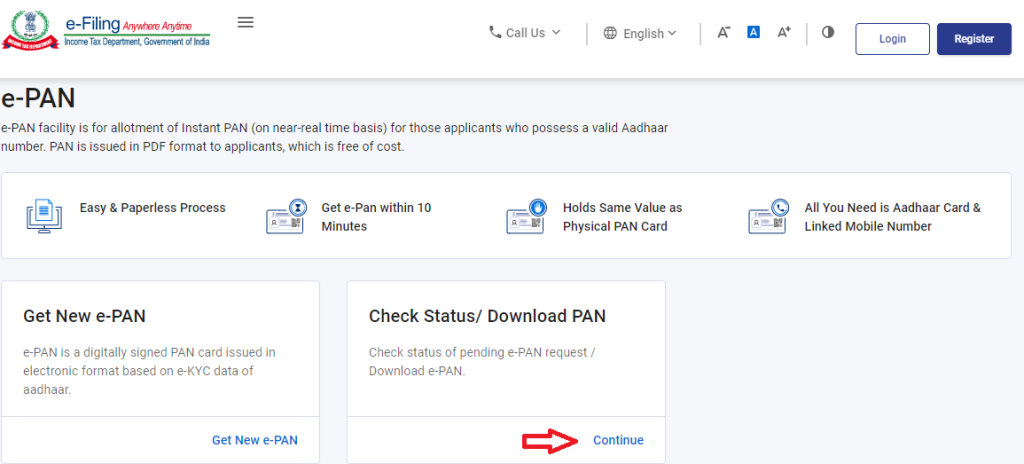Decrease font size with A- icon
Screen dimensions: 1024x464
click(724, 32)
